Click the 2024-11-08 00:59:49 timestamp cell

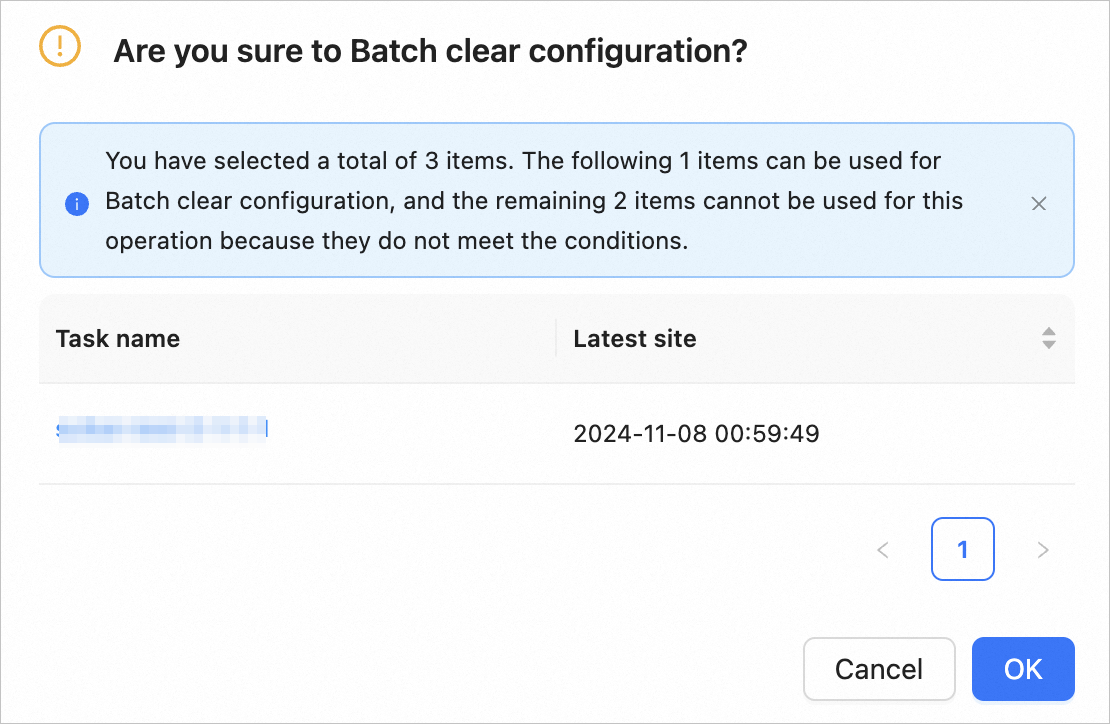[696, 433]
